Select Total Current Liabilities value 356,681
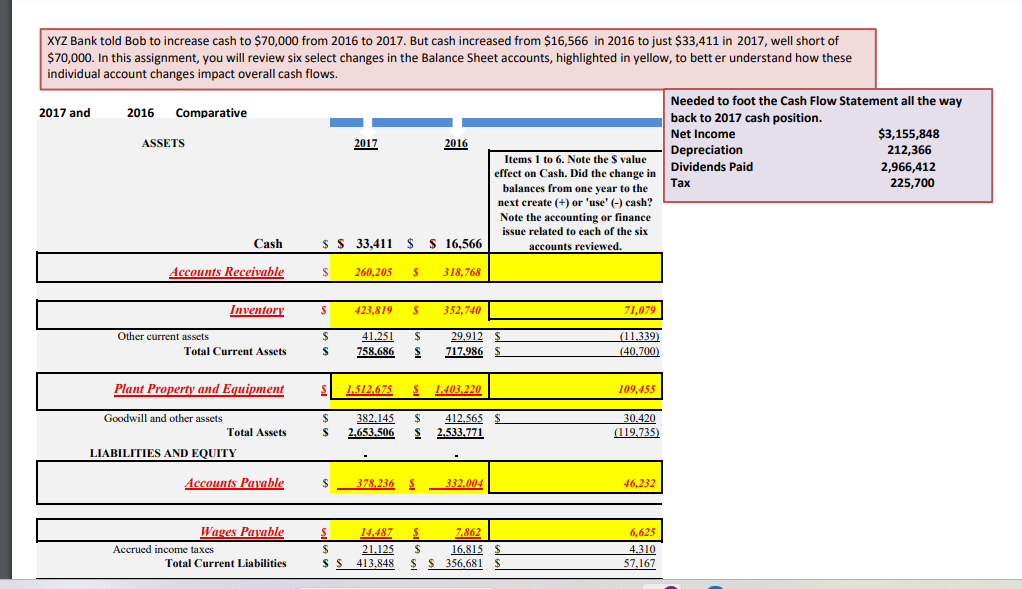Screen dimensions: 1022x589 point(464,563)
